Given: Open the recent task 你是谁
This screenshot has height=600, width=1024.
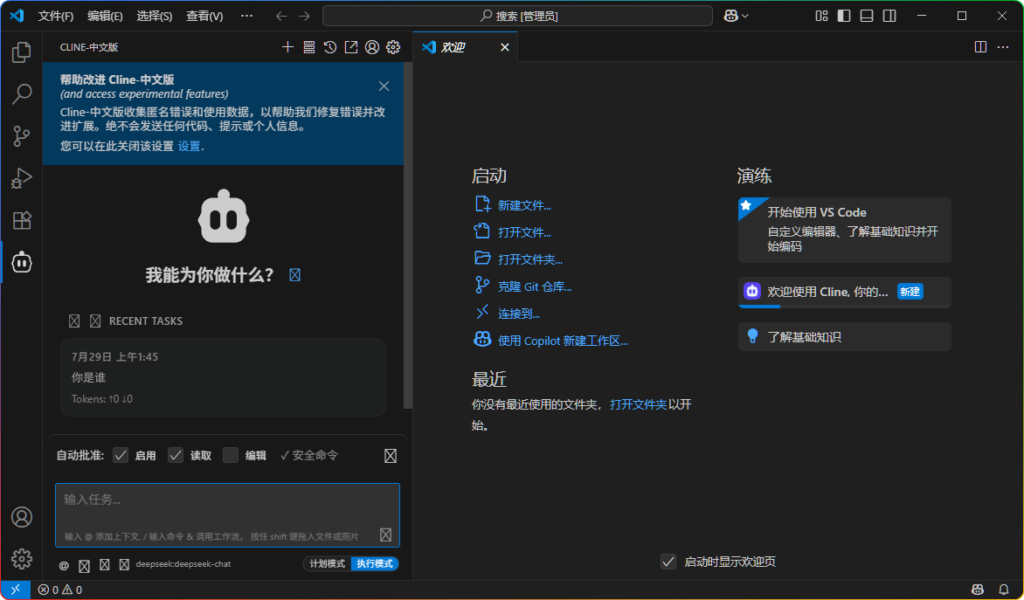Looking at the screenshot, I should (x=223, y=377).
